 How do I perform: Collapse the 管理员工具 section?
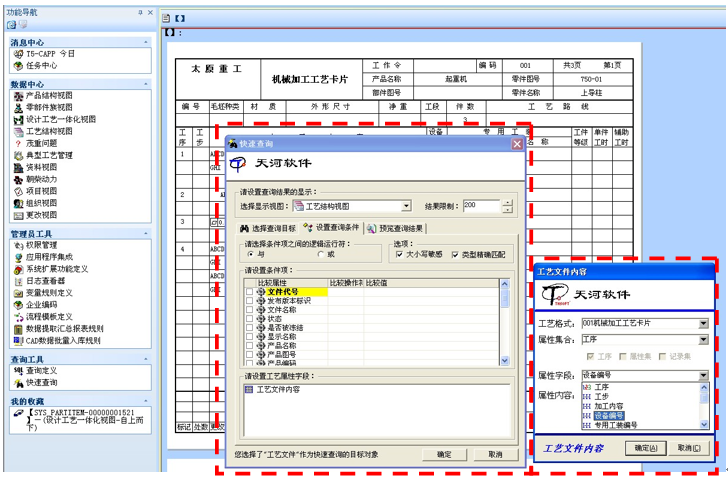pos(146,233)
